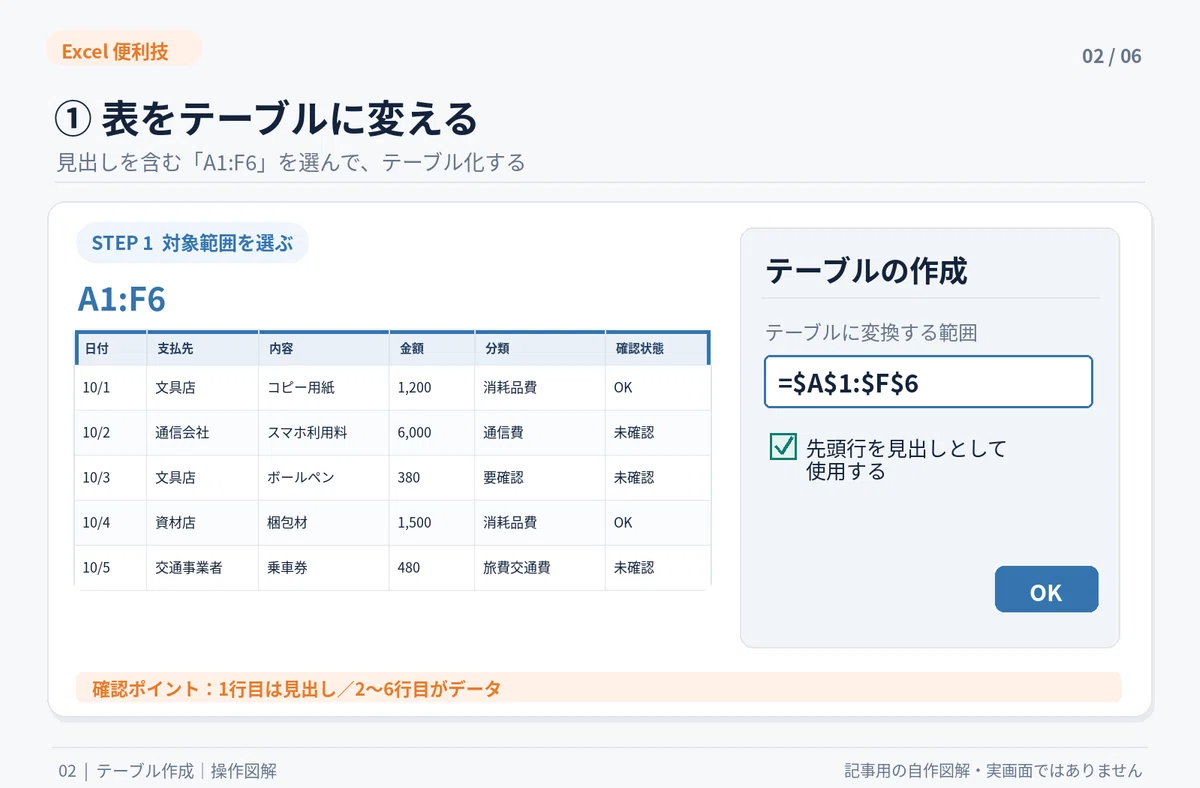The image size is (1200, 788).
Task: Click the 02 / 06 page indicator
Action: pos(1112,56)
